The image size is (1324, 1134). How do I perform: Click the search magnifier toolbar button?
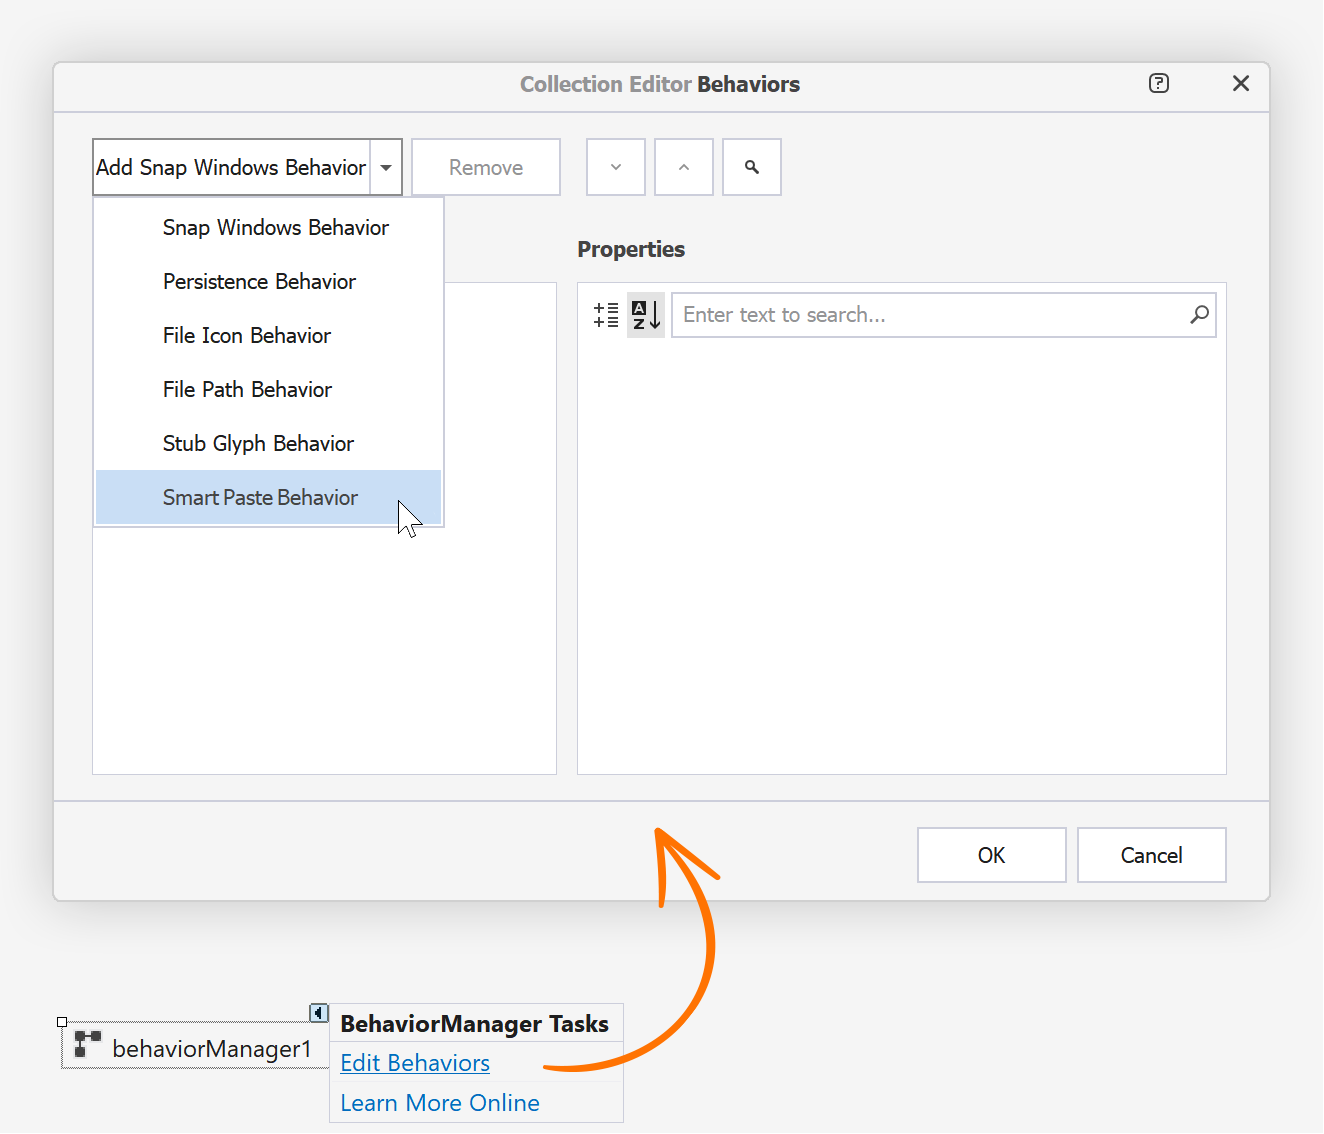(x=752, y=167)
